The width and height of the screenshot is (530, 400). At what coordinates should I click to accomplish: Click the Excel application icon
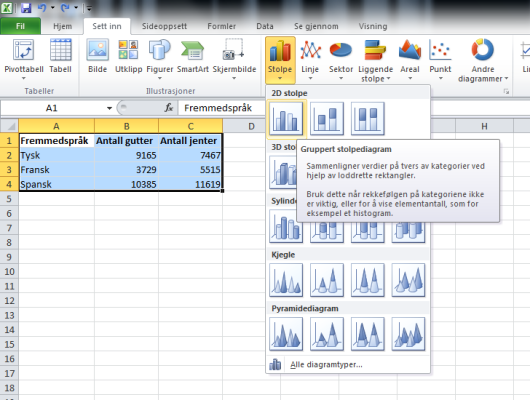coord(7,7)
